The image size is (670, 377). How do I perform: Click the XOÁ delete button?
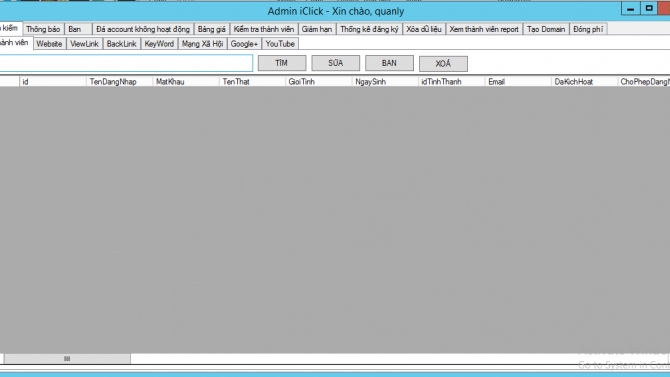pyautogui.click(x=443, y=64)
